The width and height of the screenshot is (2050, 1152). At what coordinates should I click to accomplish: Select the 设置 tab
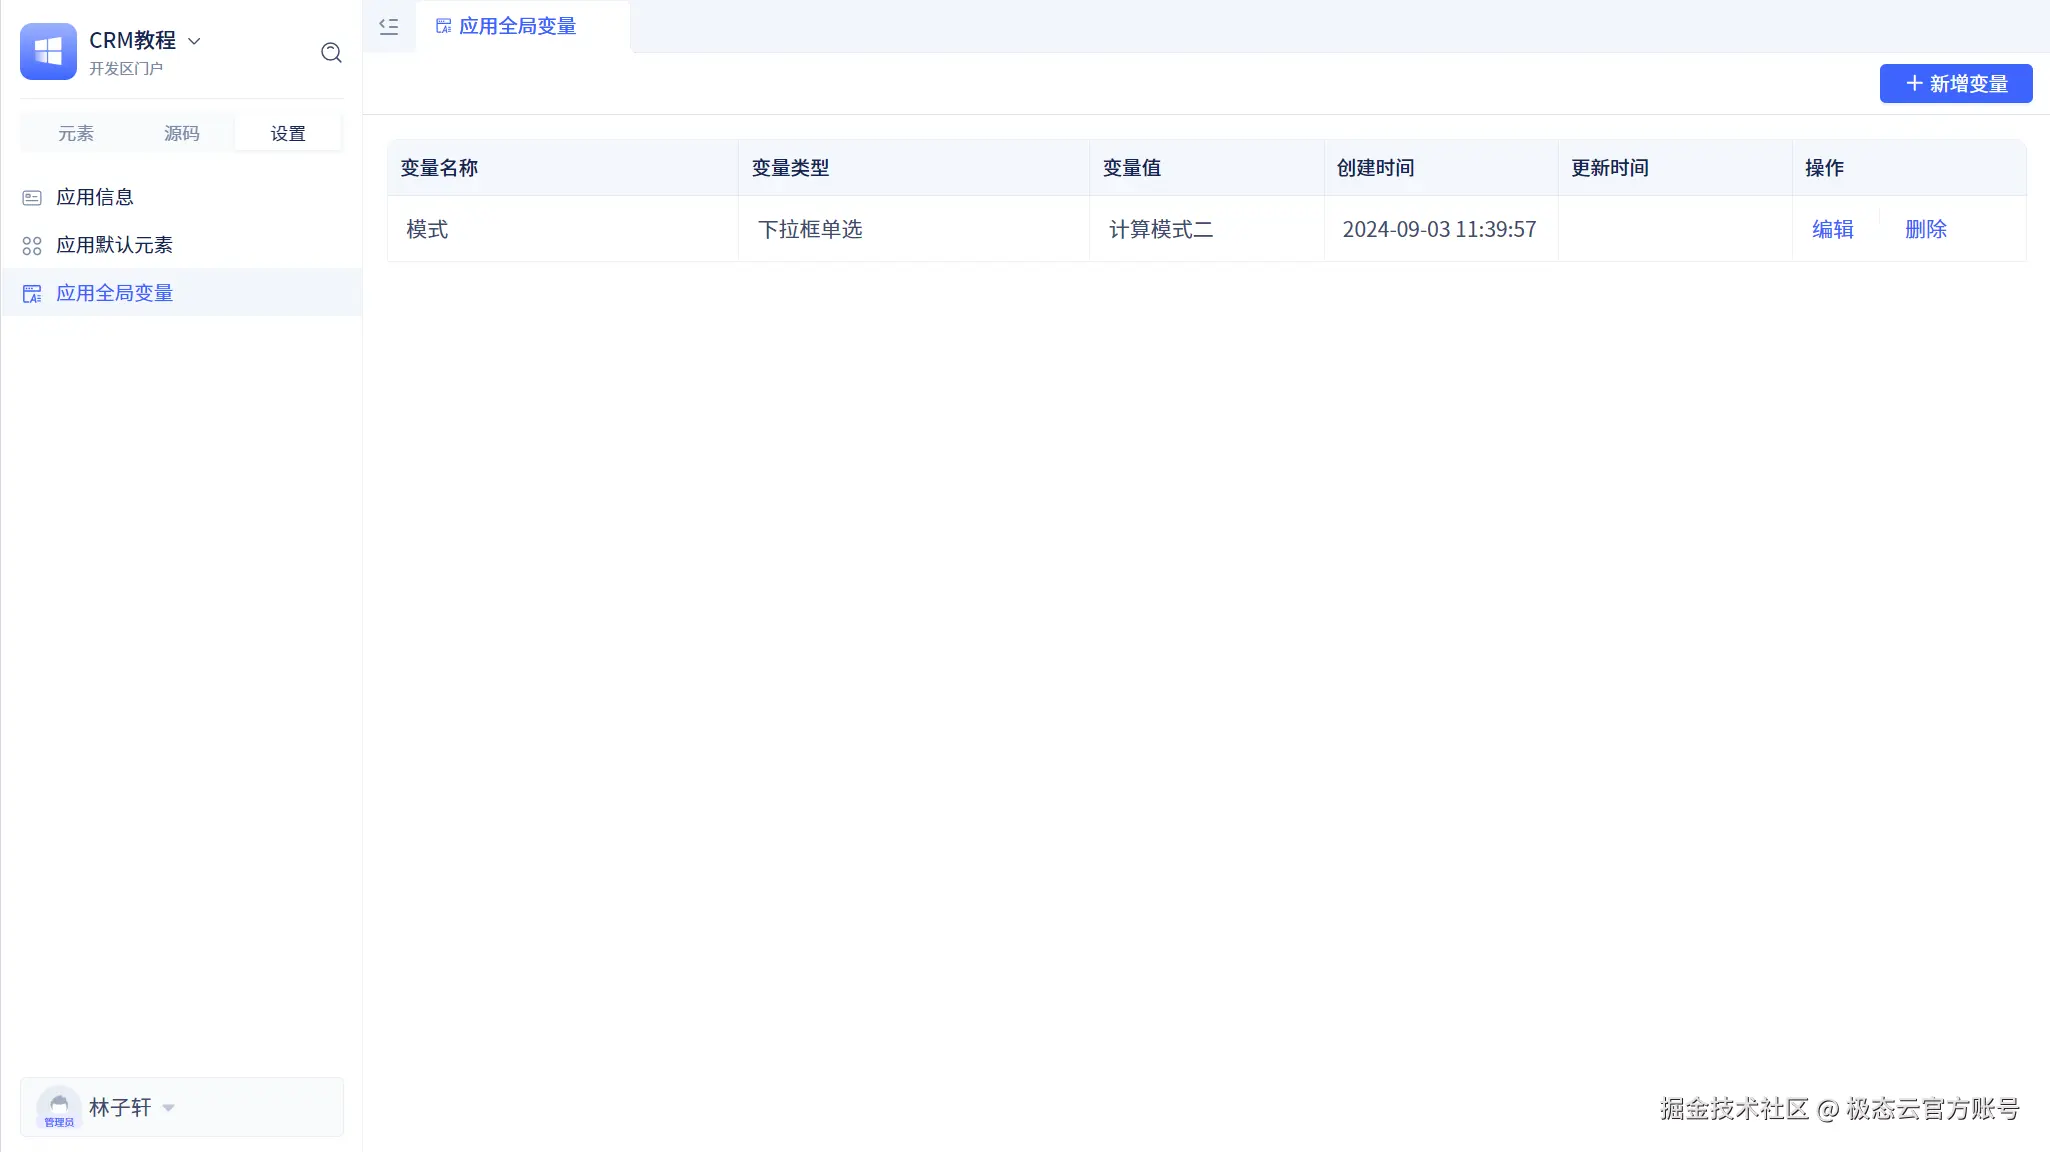[288, 134]
